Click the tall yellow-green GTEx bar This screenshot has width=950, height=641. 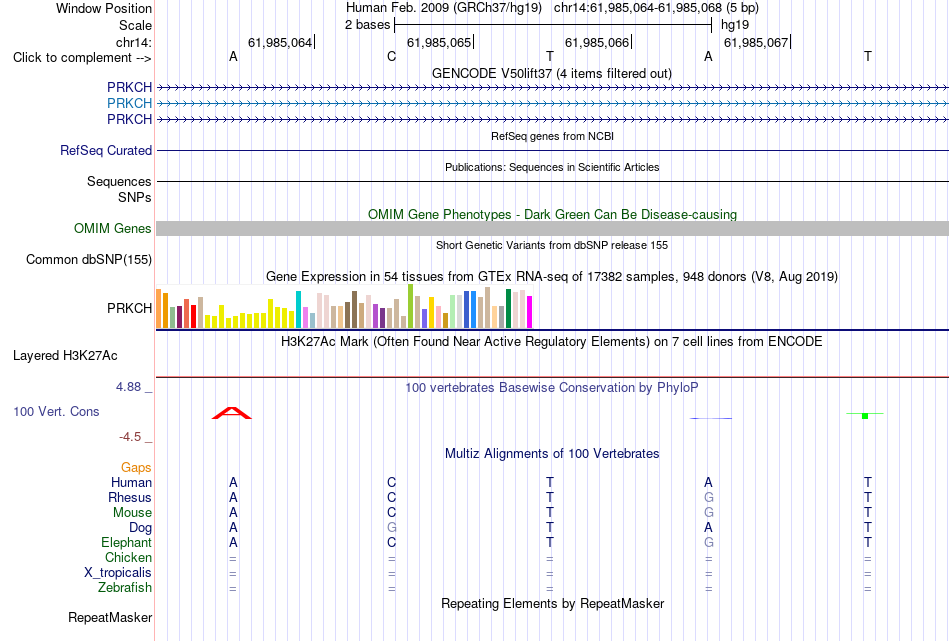[x=410, y=306]
